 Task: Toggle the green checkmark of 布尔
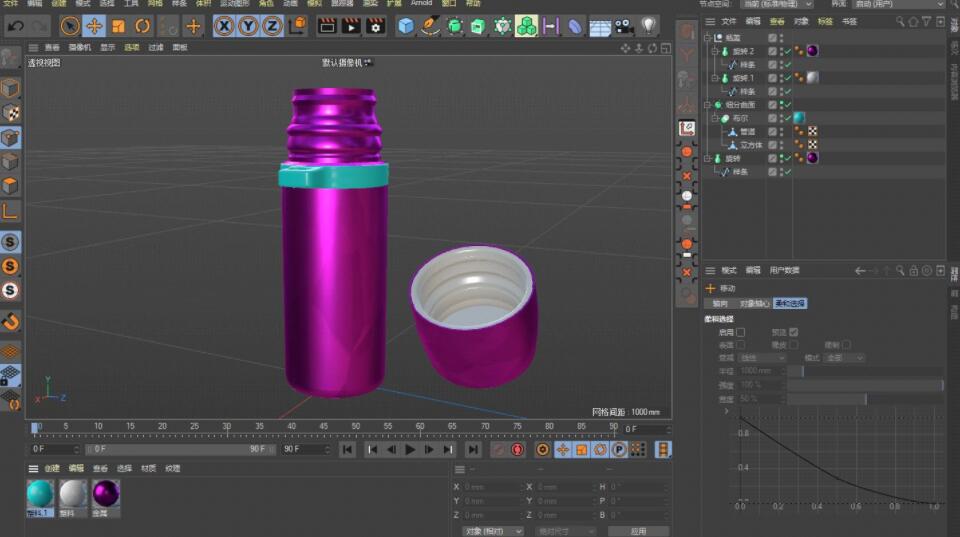(788, 118)
